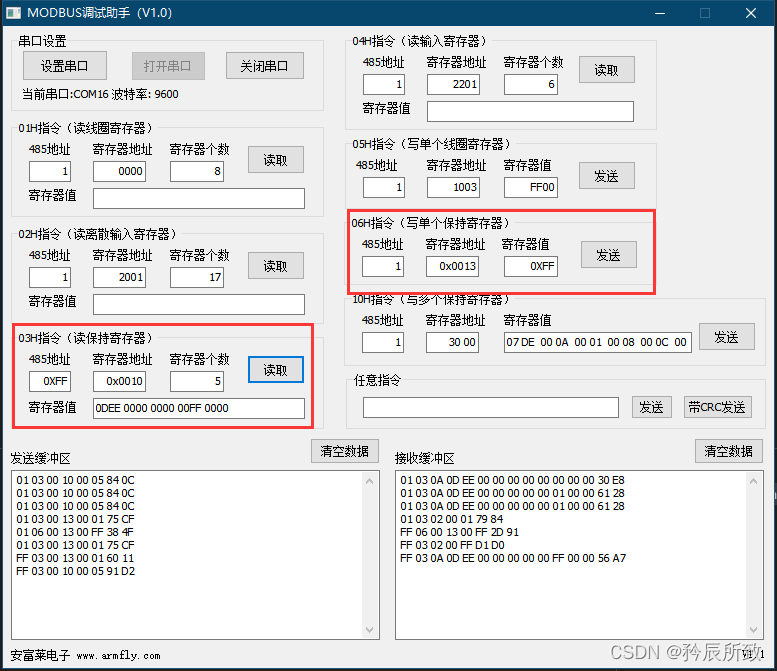Click the empty 02H 寄存器值 result field
The width and height of the screenshot is (777, 671).
click(199, 304)
